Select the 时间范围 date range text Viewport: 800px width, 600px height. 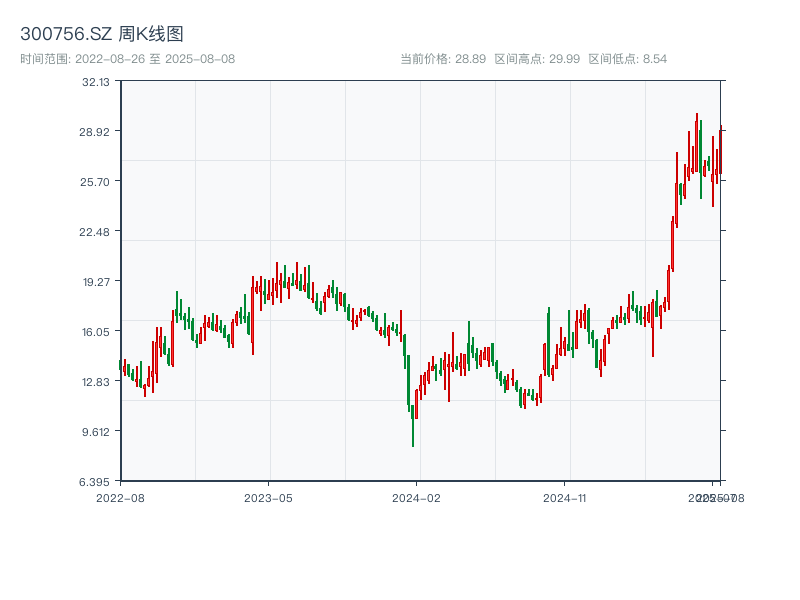(x=128, y=59)
